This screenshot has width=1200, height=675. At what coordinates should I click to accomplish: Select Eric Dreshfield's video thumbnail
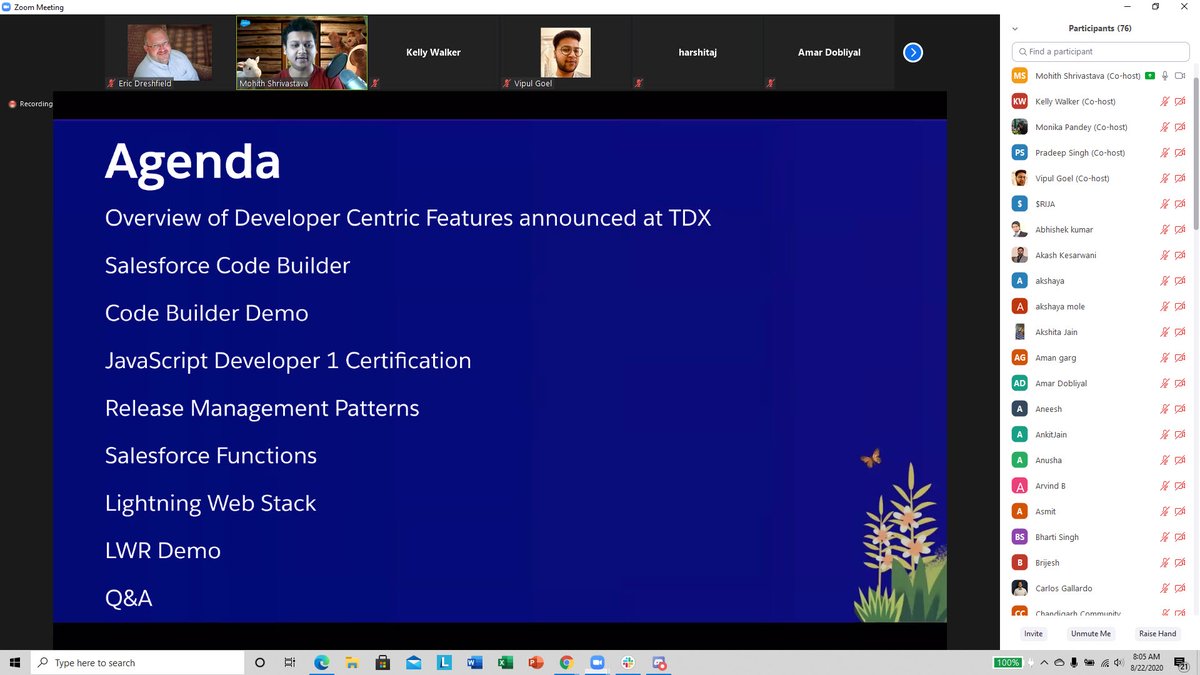pyautogui.click(x=169, y=53)
